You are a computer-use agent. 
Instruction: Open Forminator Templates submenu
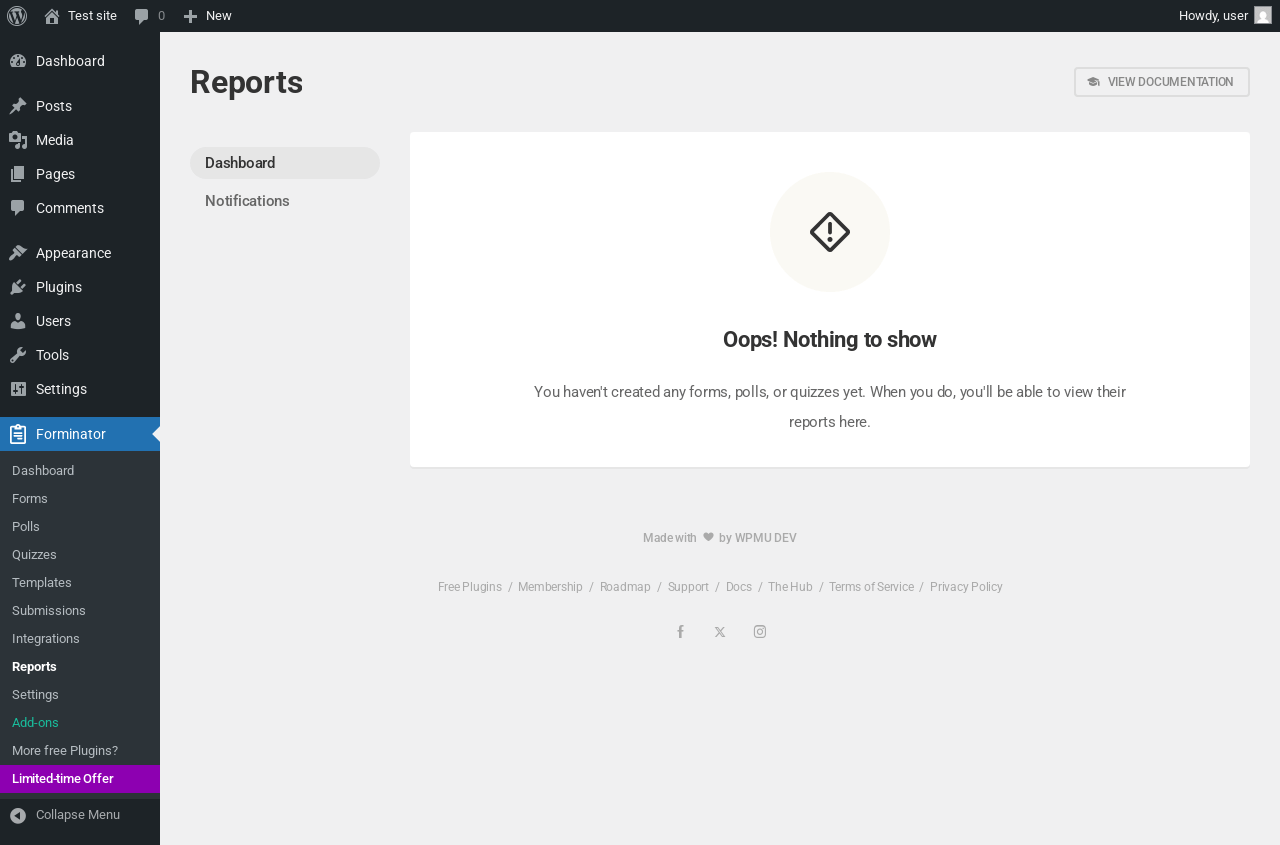coord(80,583)
